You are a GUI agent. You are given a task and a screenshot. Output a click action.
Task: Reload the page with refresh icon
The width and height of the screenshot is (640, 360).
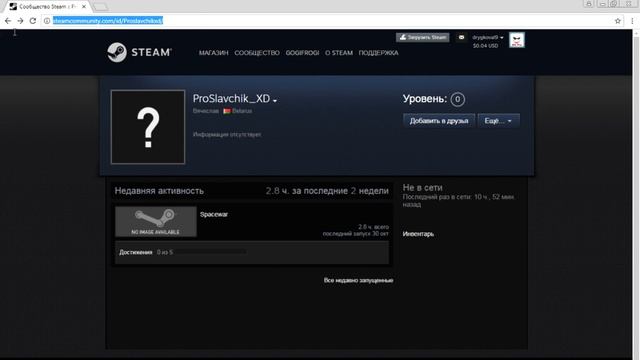click(33, 20)
